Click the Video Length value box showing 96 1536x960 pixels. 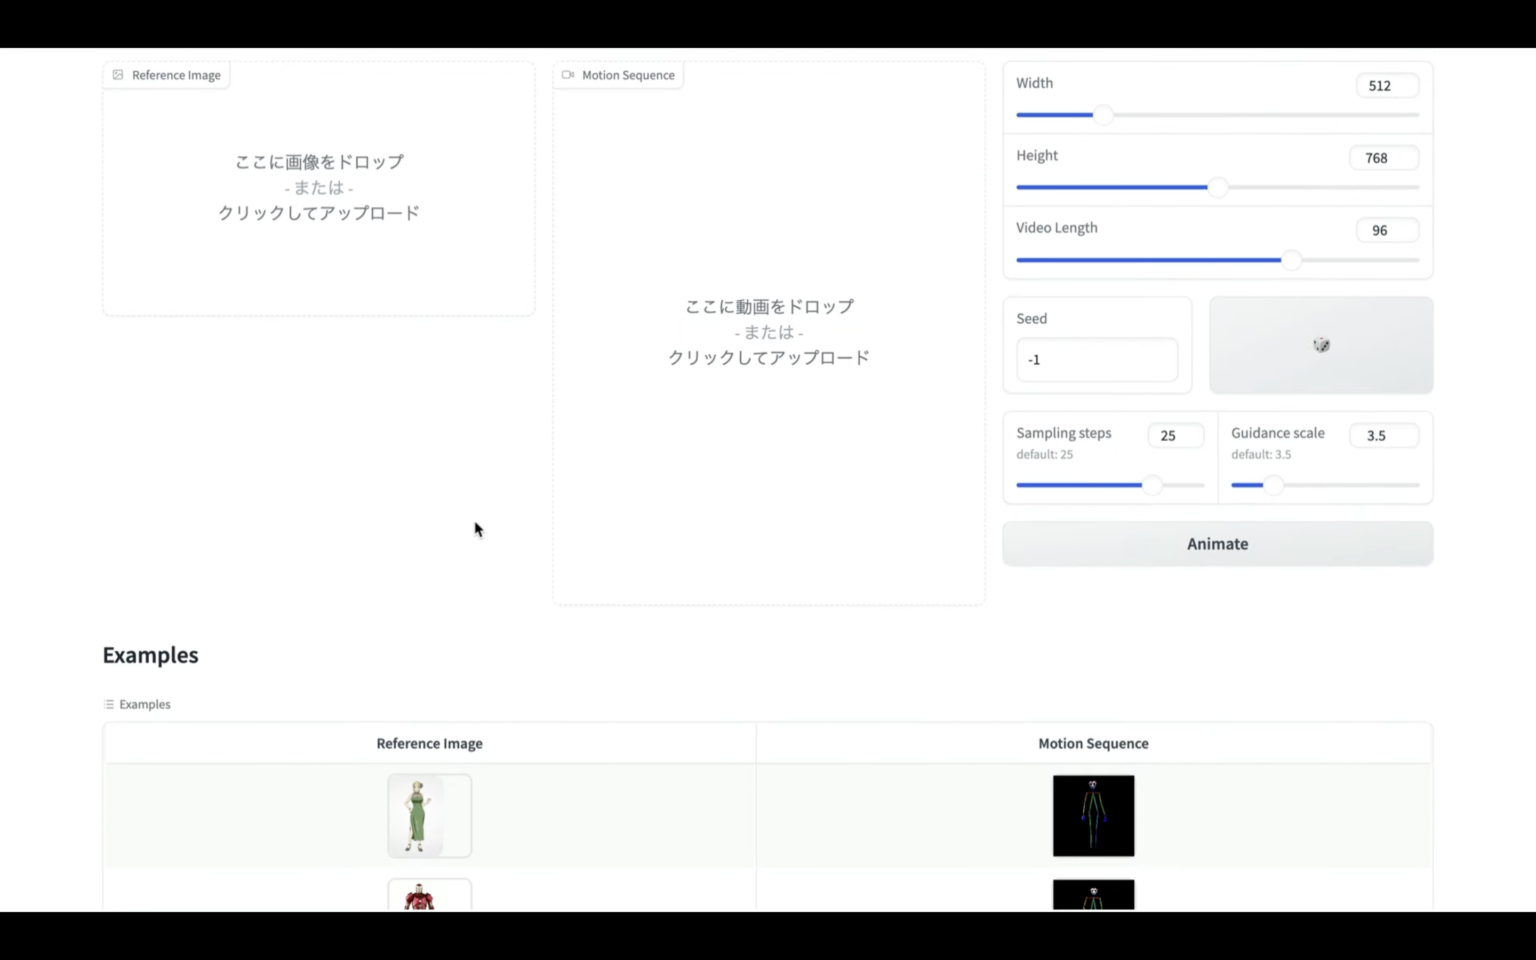[x=1386, y=230]
